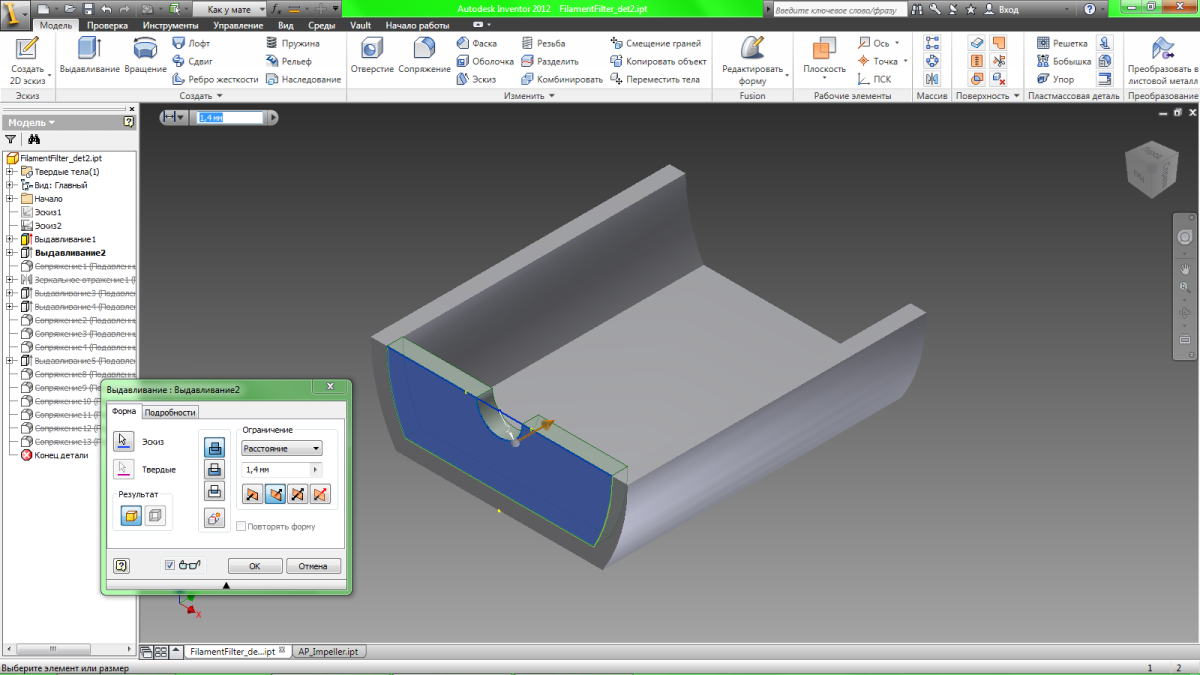
Task: Expand the Создать panel dropdown arrow
Action: pyautogui.click(x=219, y=96)
